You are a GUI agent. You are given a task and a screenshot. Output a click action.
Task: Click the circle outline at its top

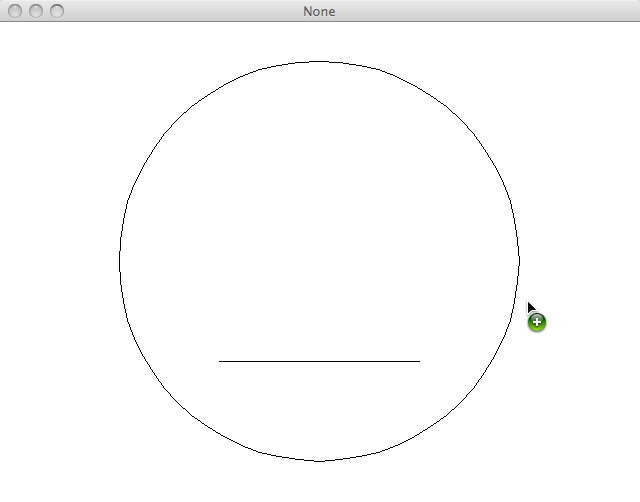pyautogui.click(x=319, y=62)
